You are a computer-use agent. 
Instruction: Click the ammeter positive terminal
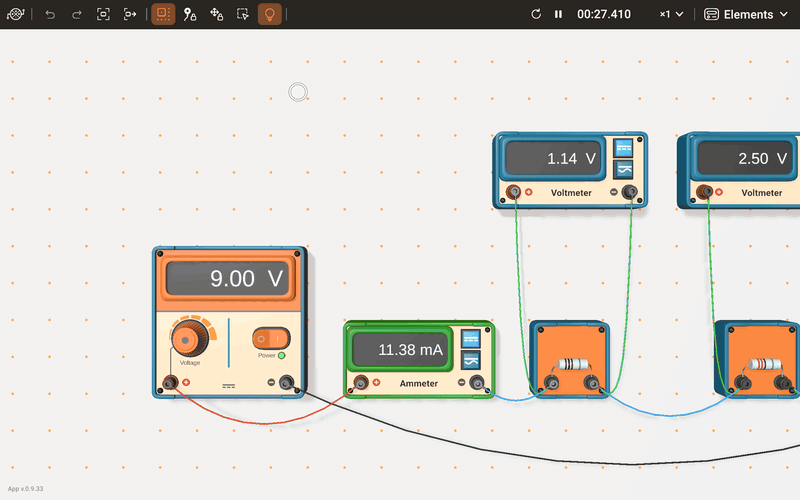click(x=361, y=382)
